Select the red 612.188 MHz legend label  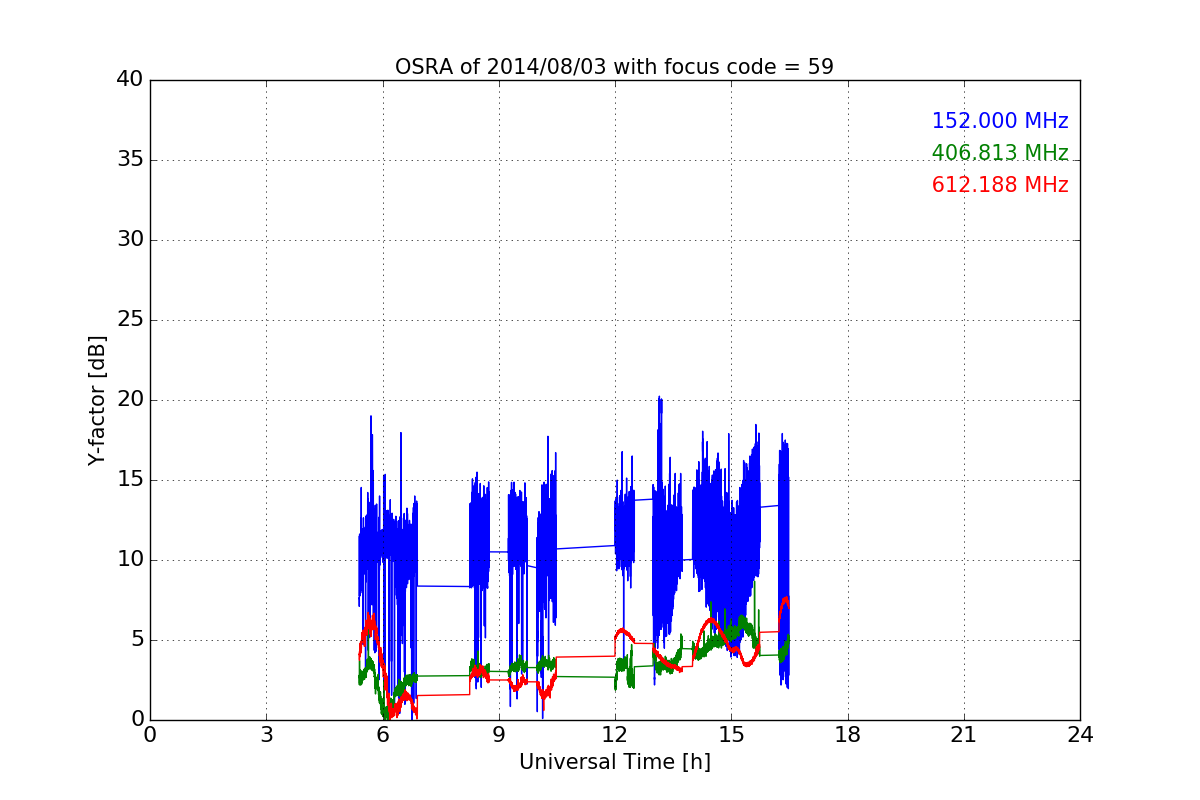[x=1000, y=185]
